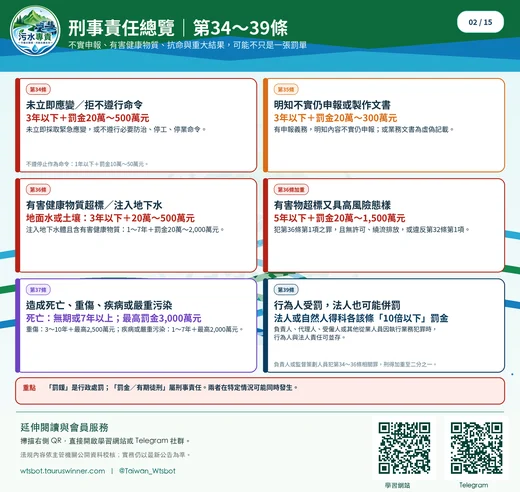Click the 第36條加重 badge
Screen dimensions: 520x492
click(291, 189)
